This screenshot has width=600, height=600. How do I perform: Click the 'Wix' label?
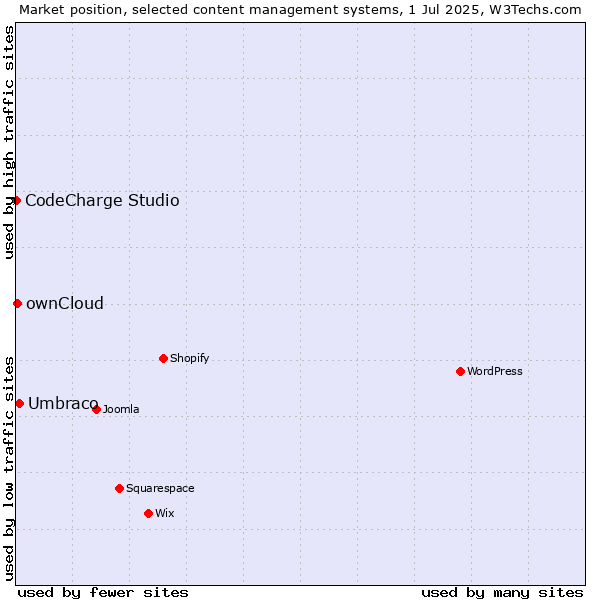[165, 513]
